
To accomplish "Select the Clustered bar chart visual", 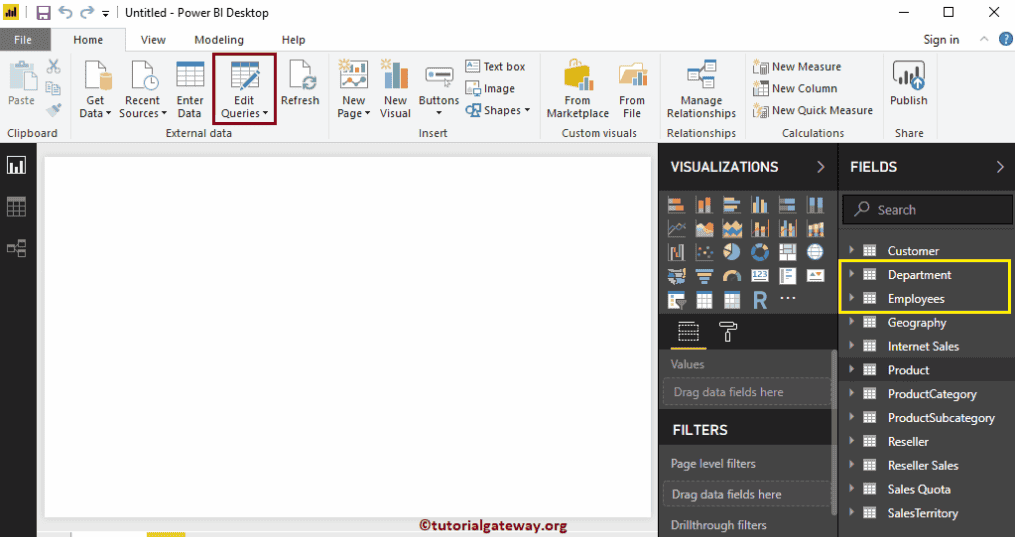I will click(732, 206).
